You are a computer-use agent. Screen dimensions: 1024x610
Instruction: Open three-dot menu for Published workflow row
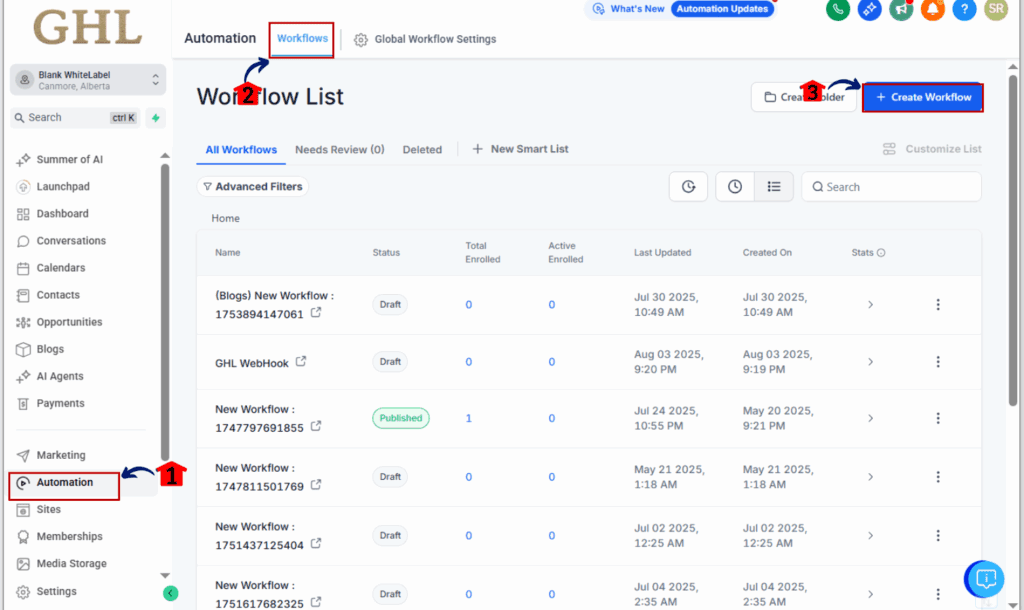tap(938, 418)
